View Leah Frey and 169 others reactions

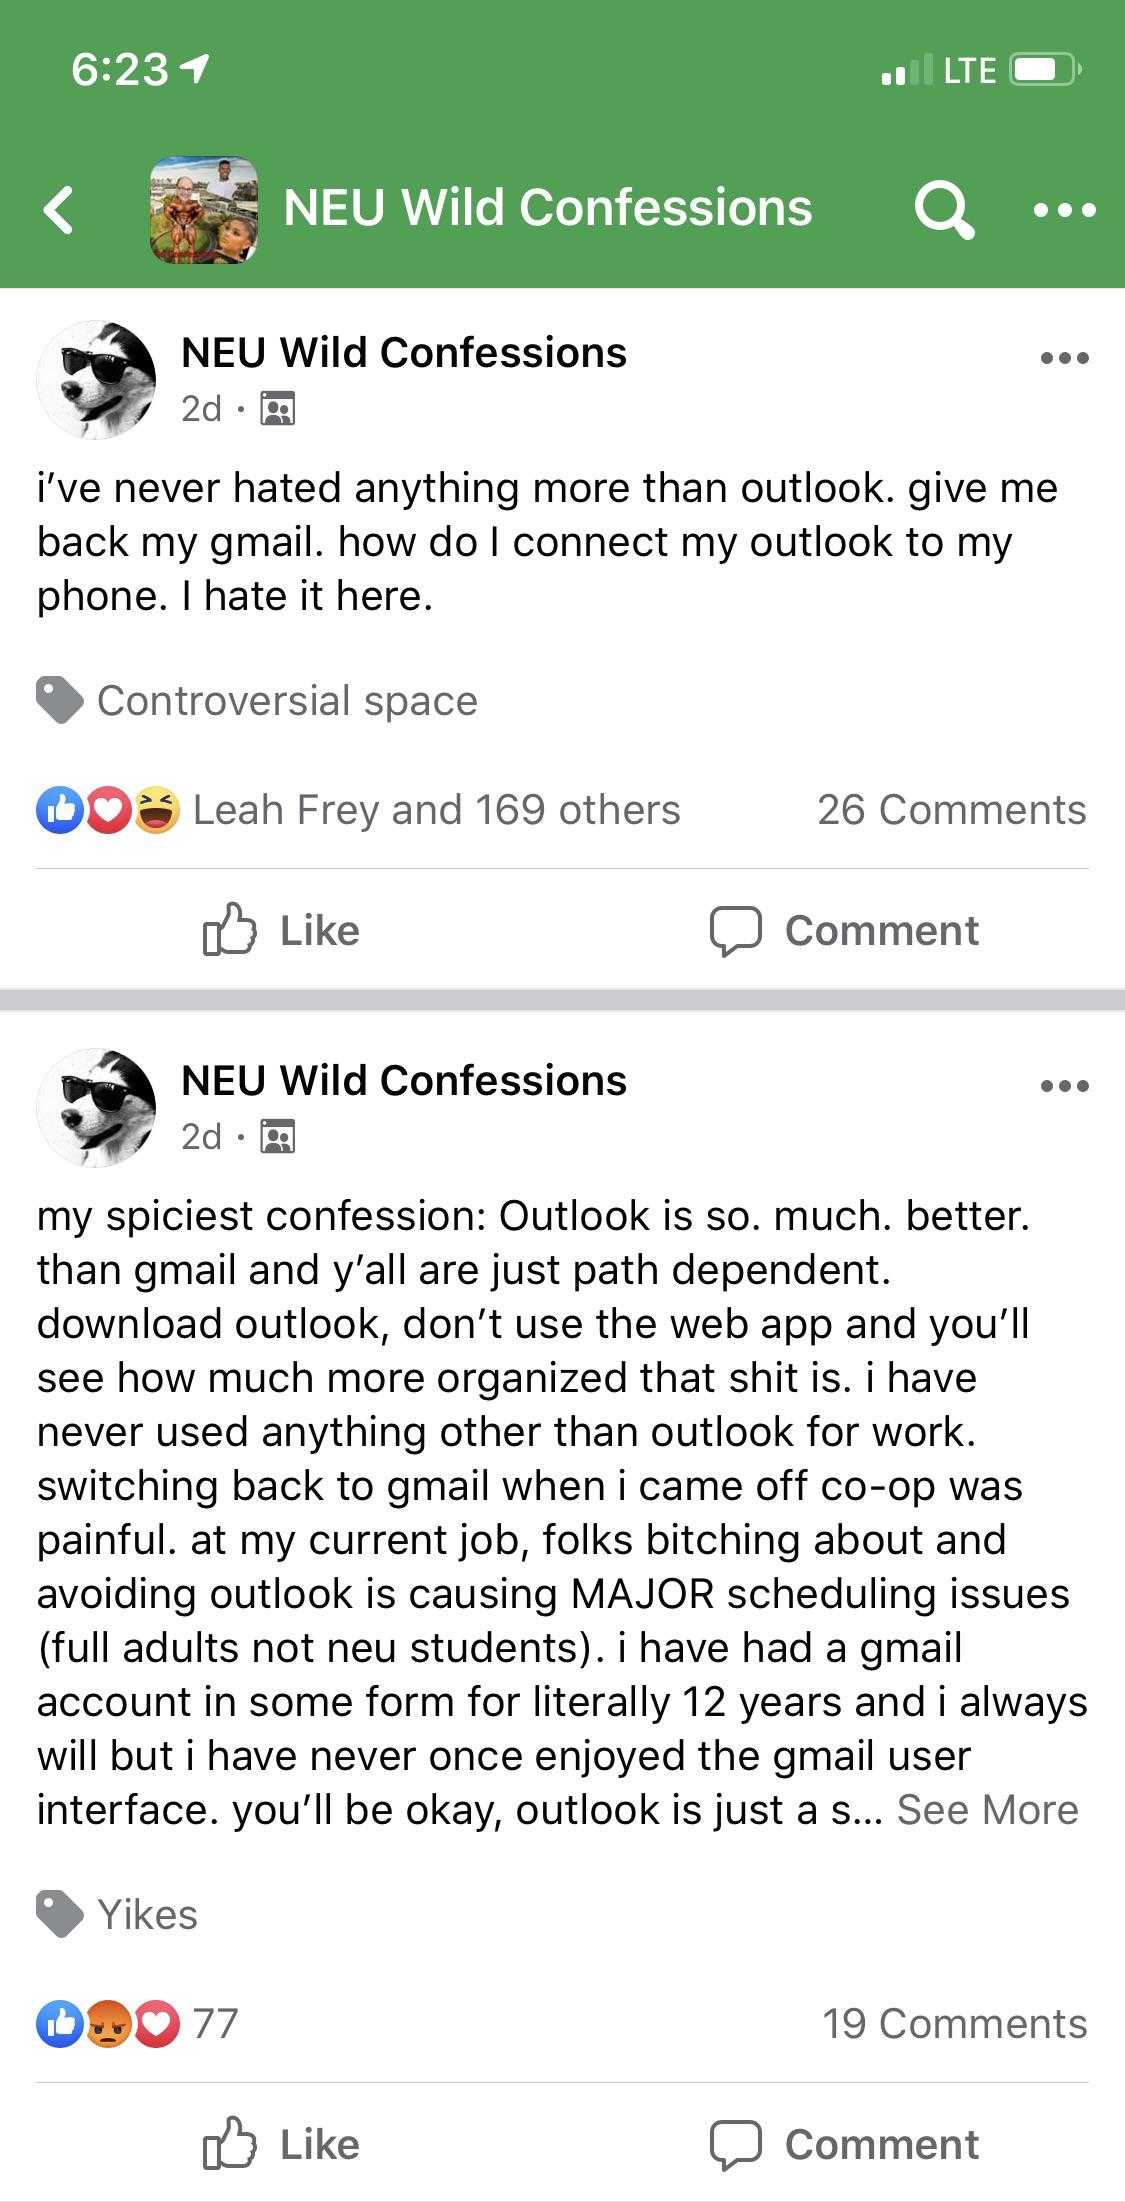pos(435,810)
